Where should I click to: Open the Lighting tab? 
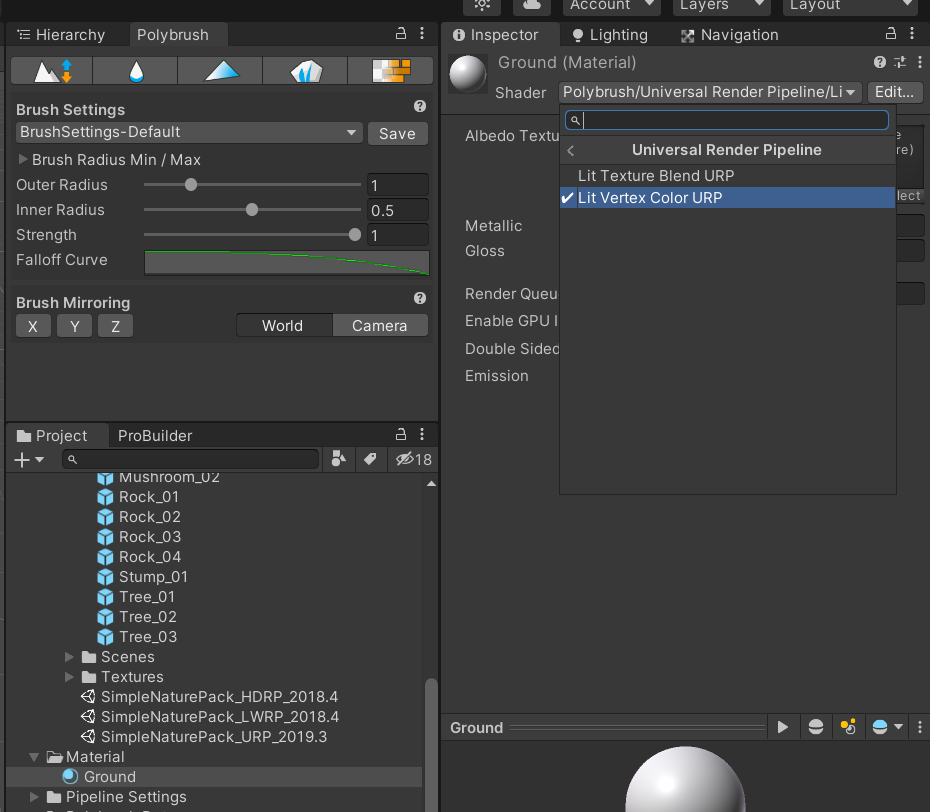608,34
